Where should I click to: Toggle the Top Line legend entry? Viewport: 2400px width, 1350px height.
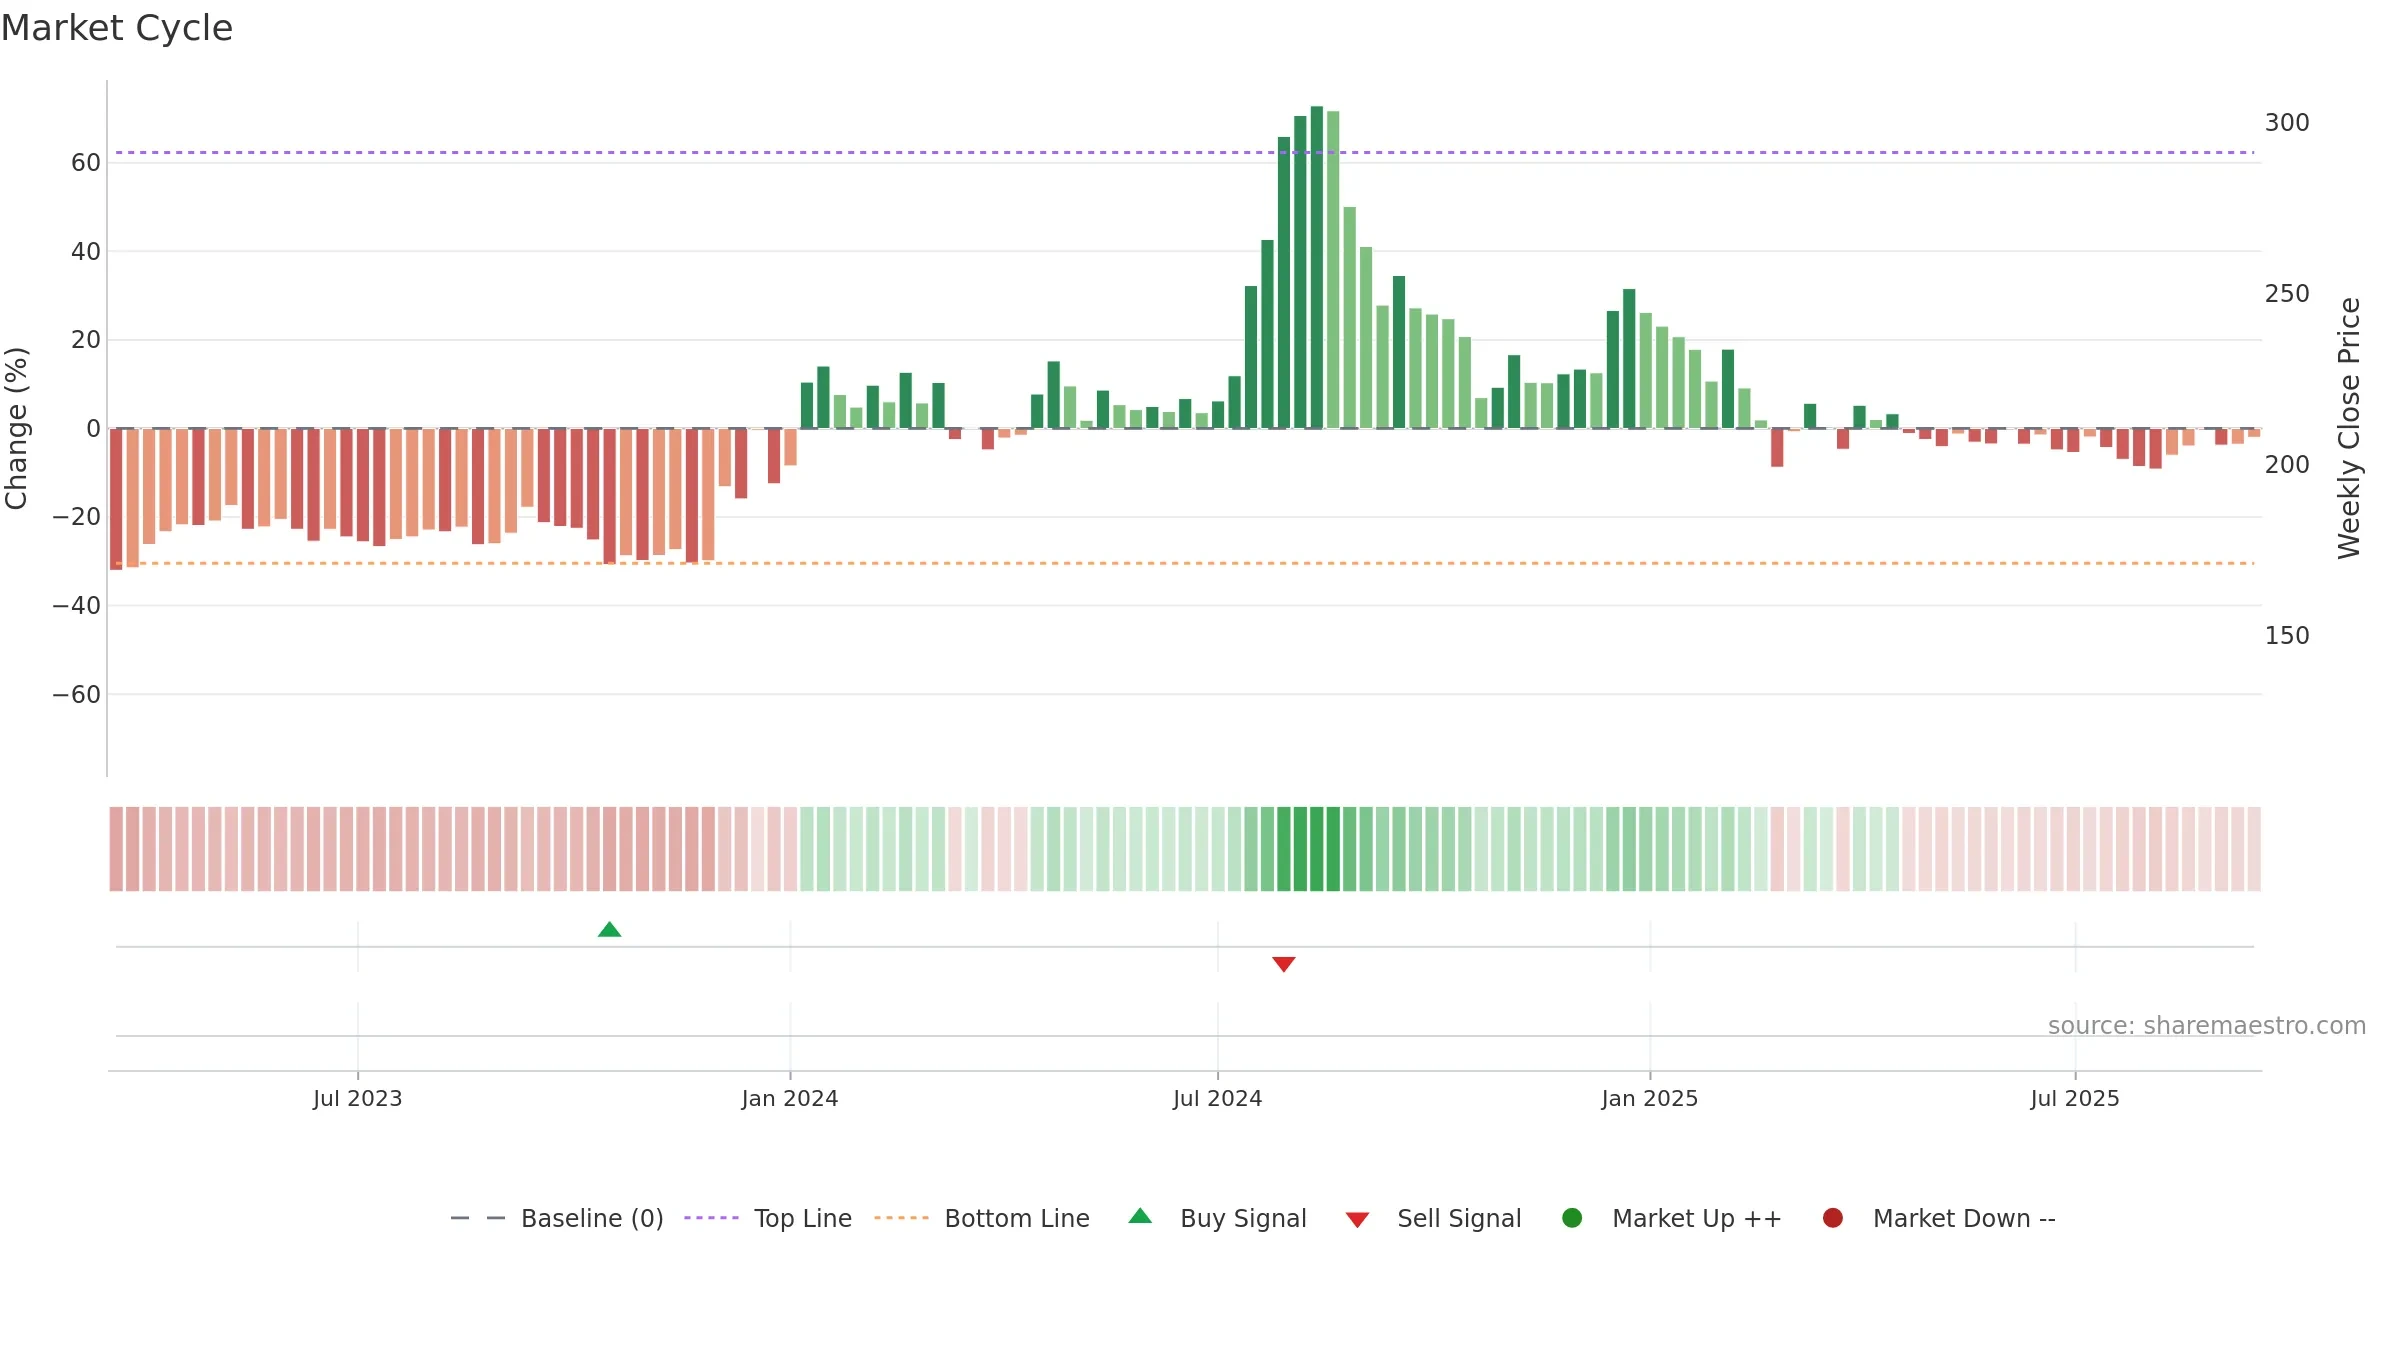pyautogui.click(x=768, y=1218)
